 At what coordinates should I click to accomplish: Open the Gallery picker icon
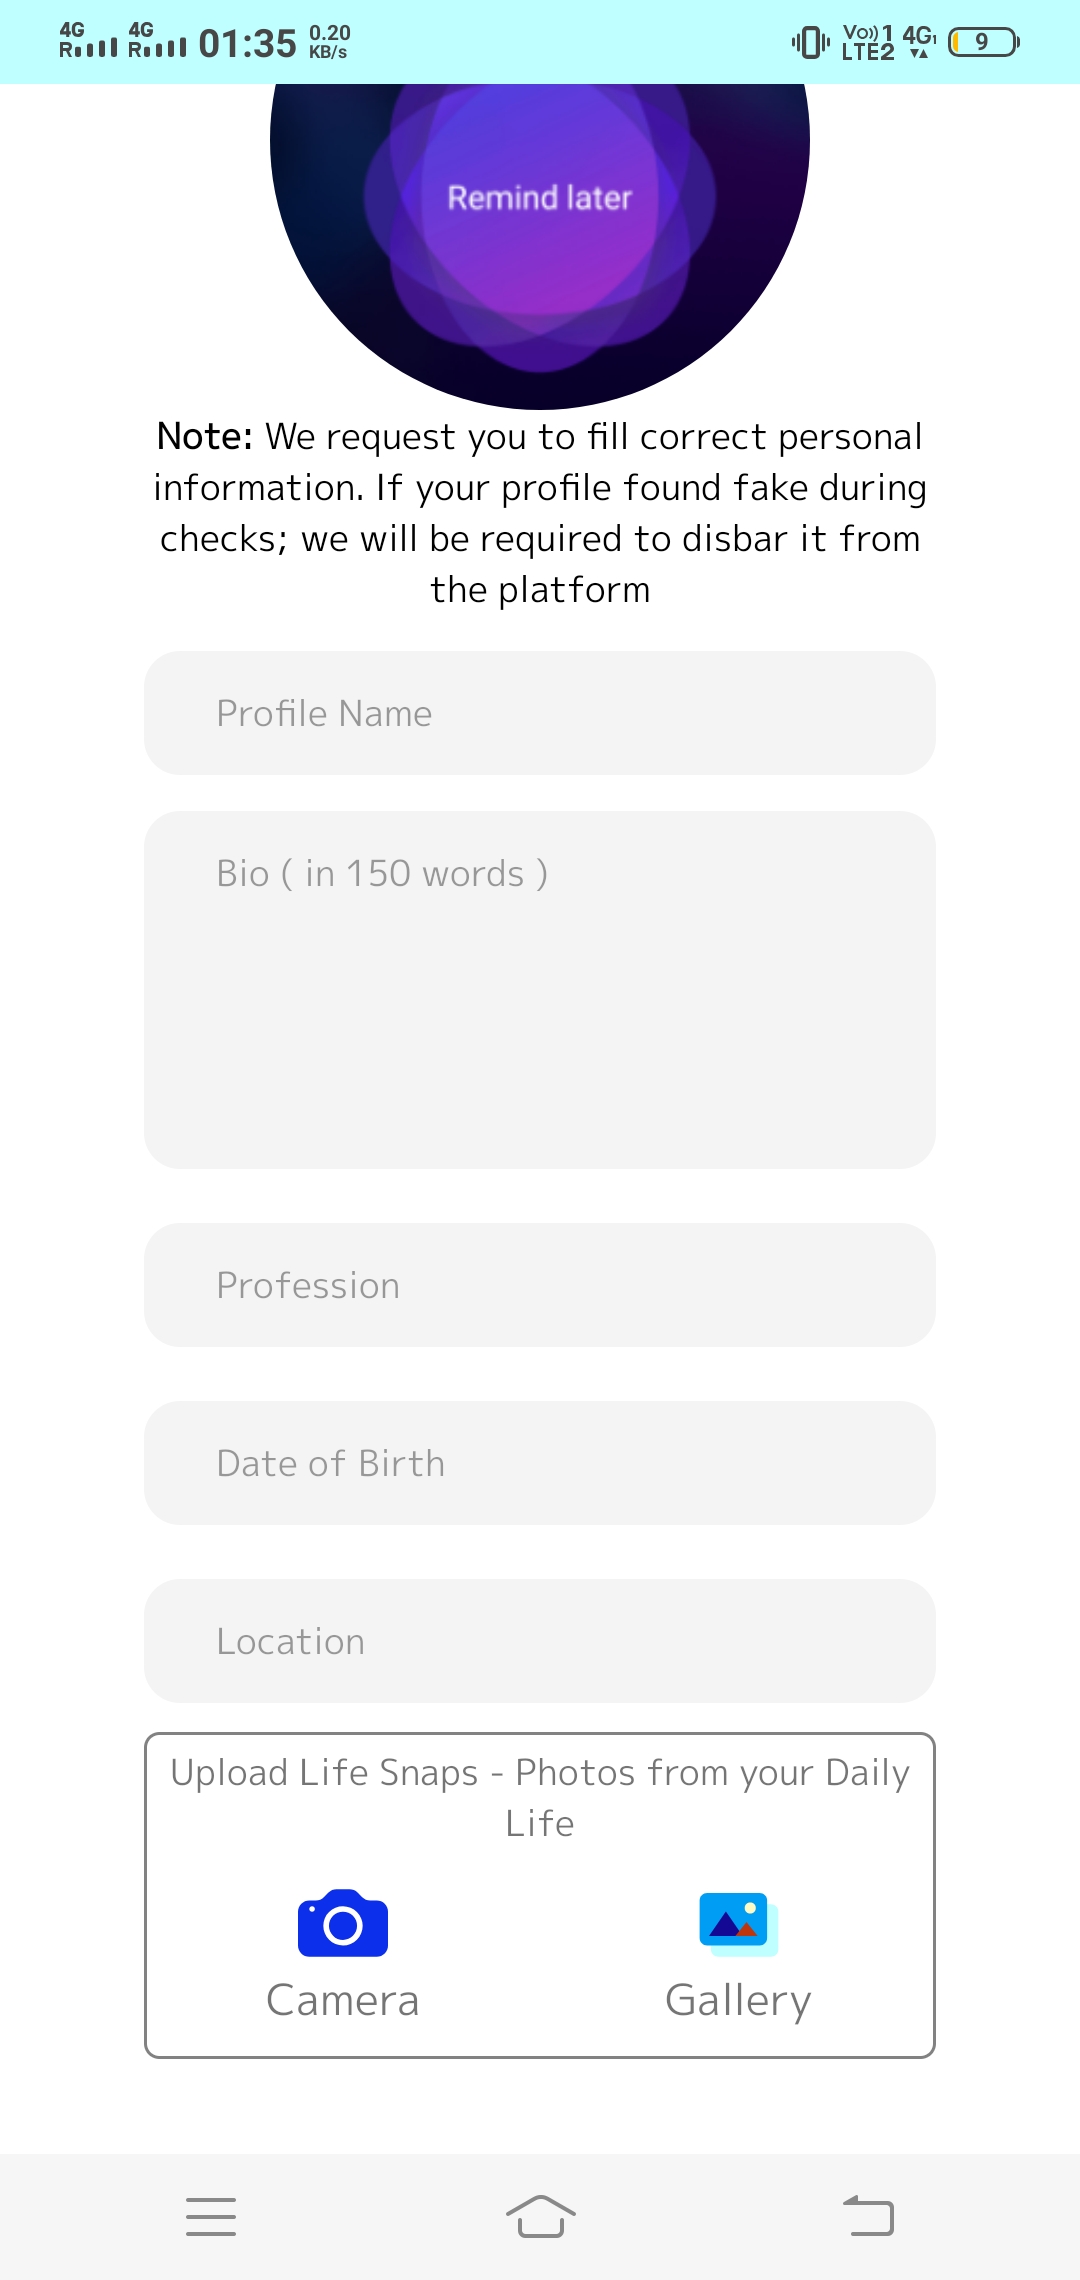click(x=738, y=1924)
